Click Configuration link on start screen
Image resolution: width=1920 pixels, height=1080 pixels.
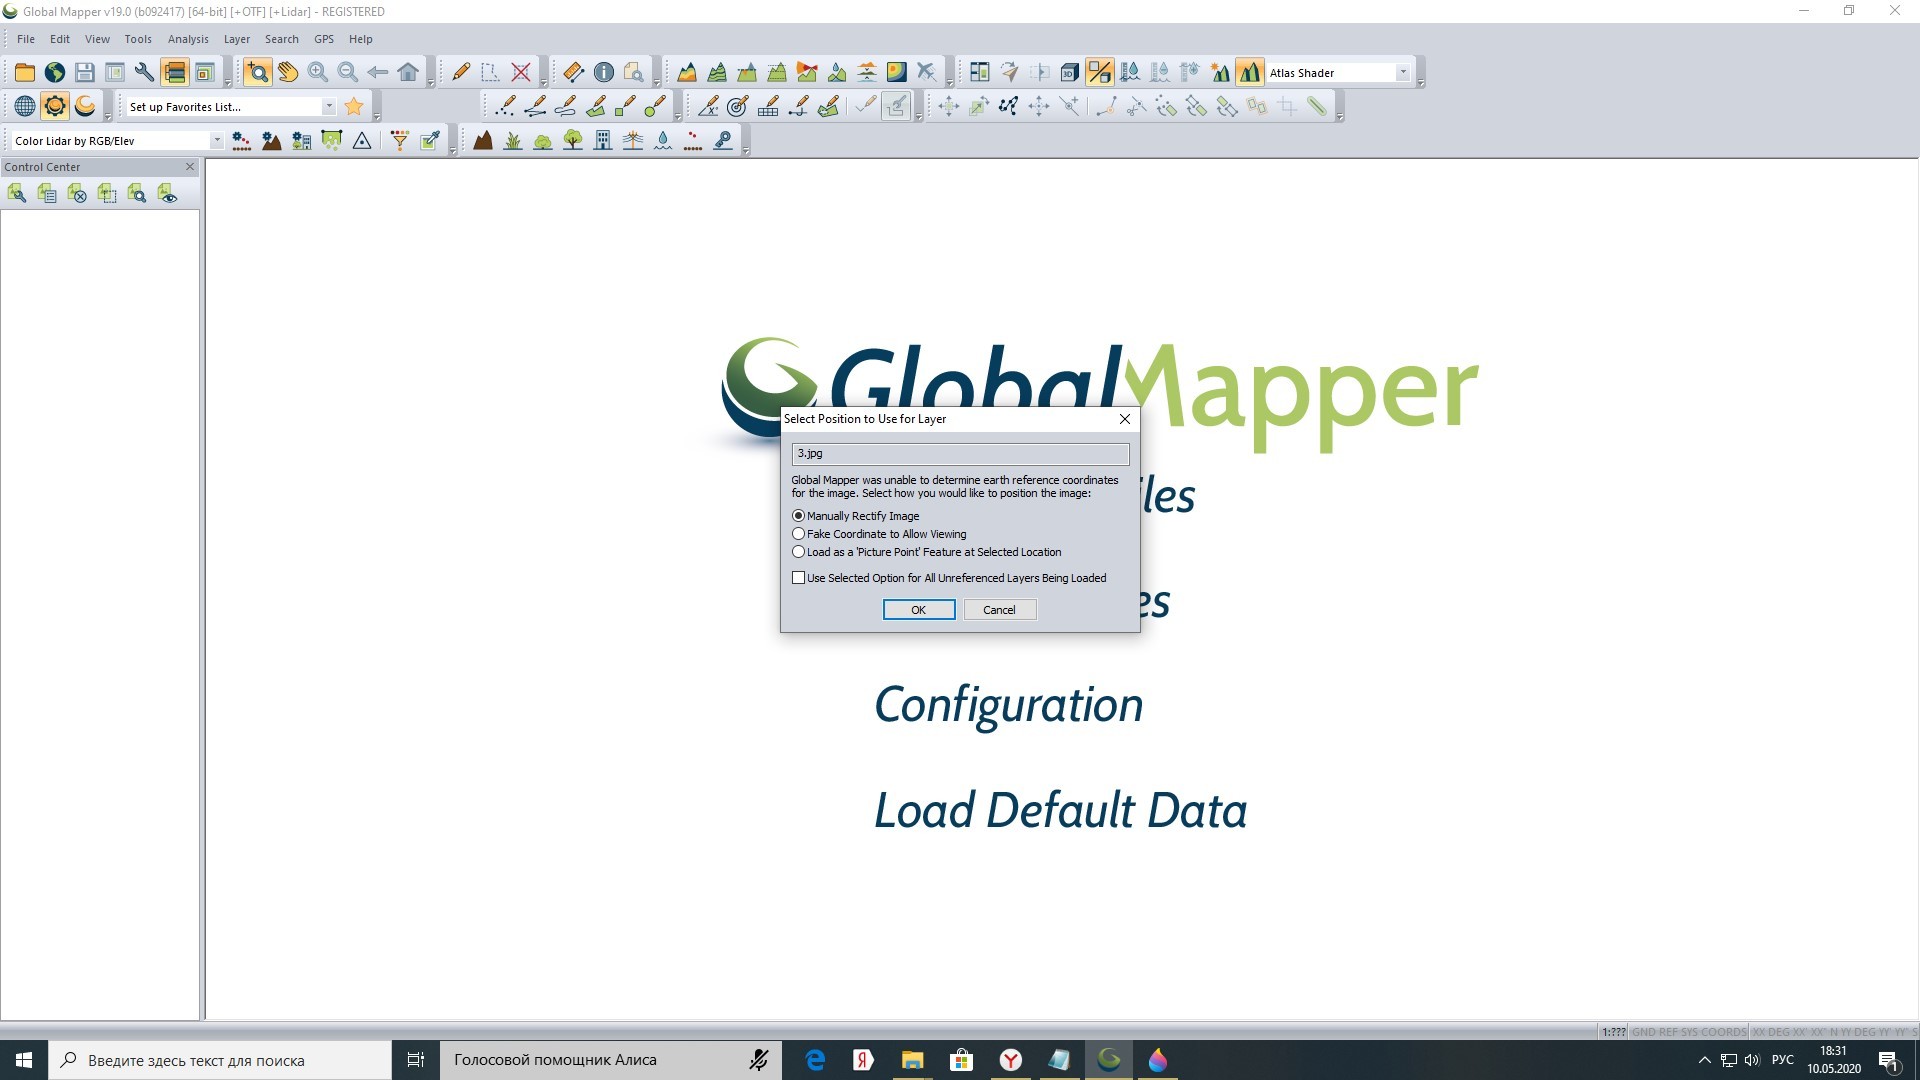[x=1009, y=705]
